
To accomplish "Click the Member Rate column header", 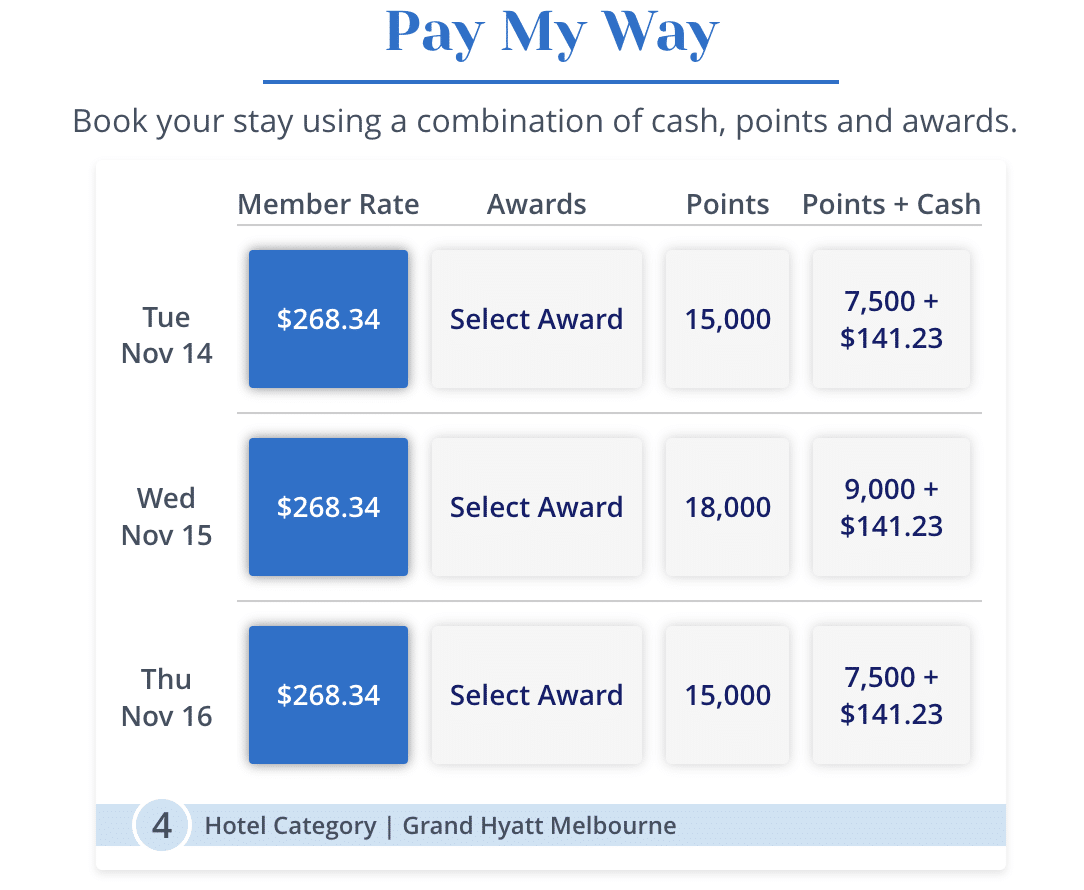I will [328, 205].
